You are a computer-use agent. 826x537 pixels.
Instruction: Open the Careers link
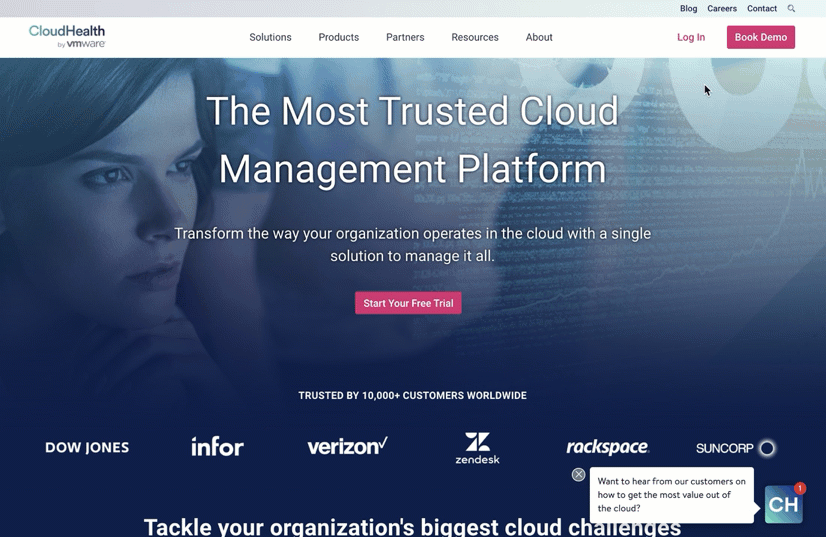[722, 8]
